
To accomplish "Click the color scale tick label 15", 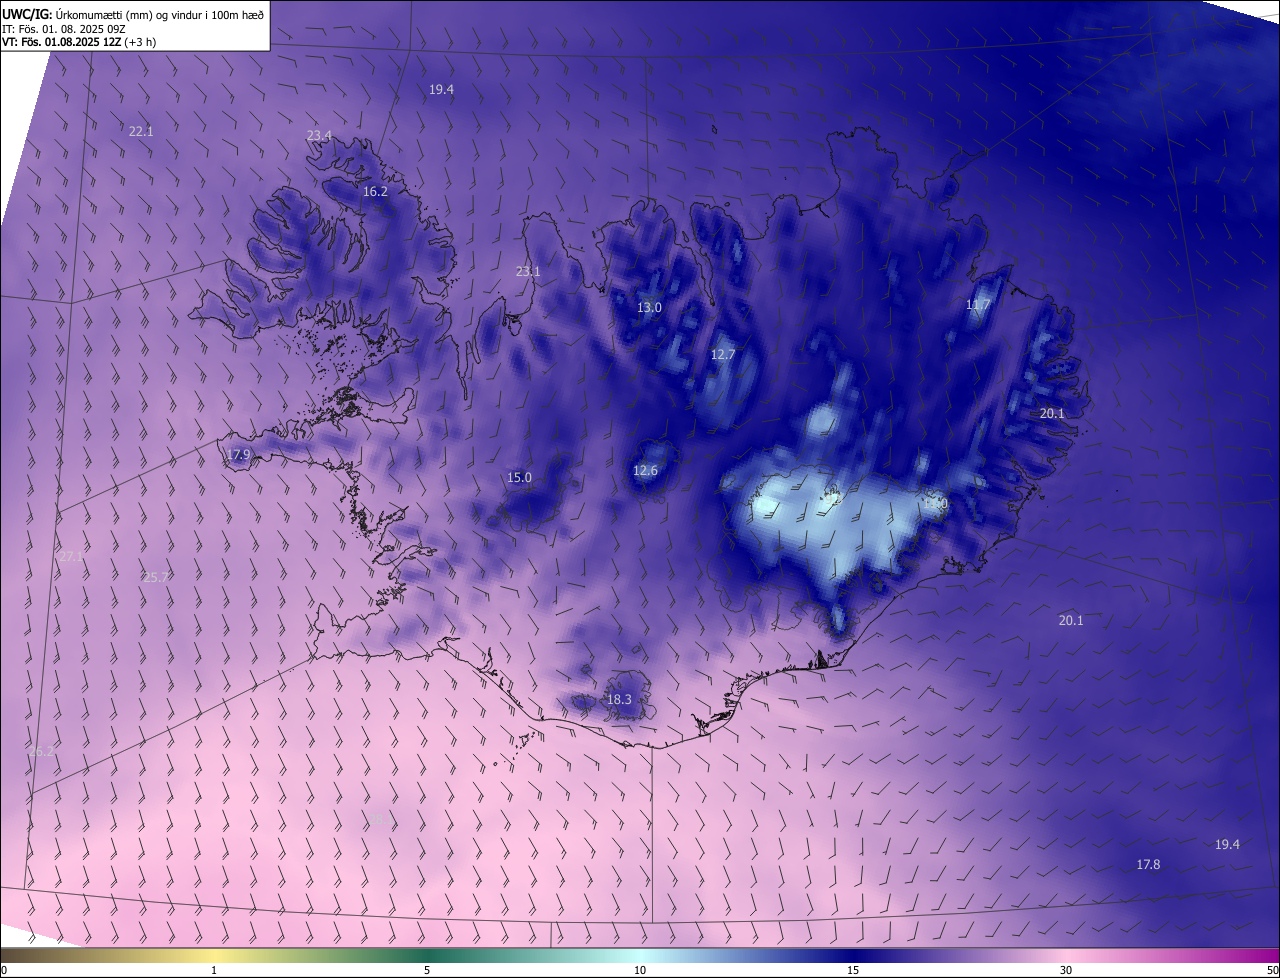I will click(853, 970).
